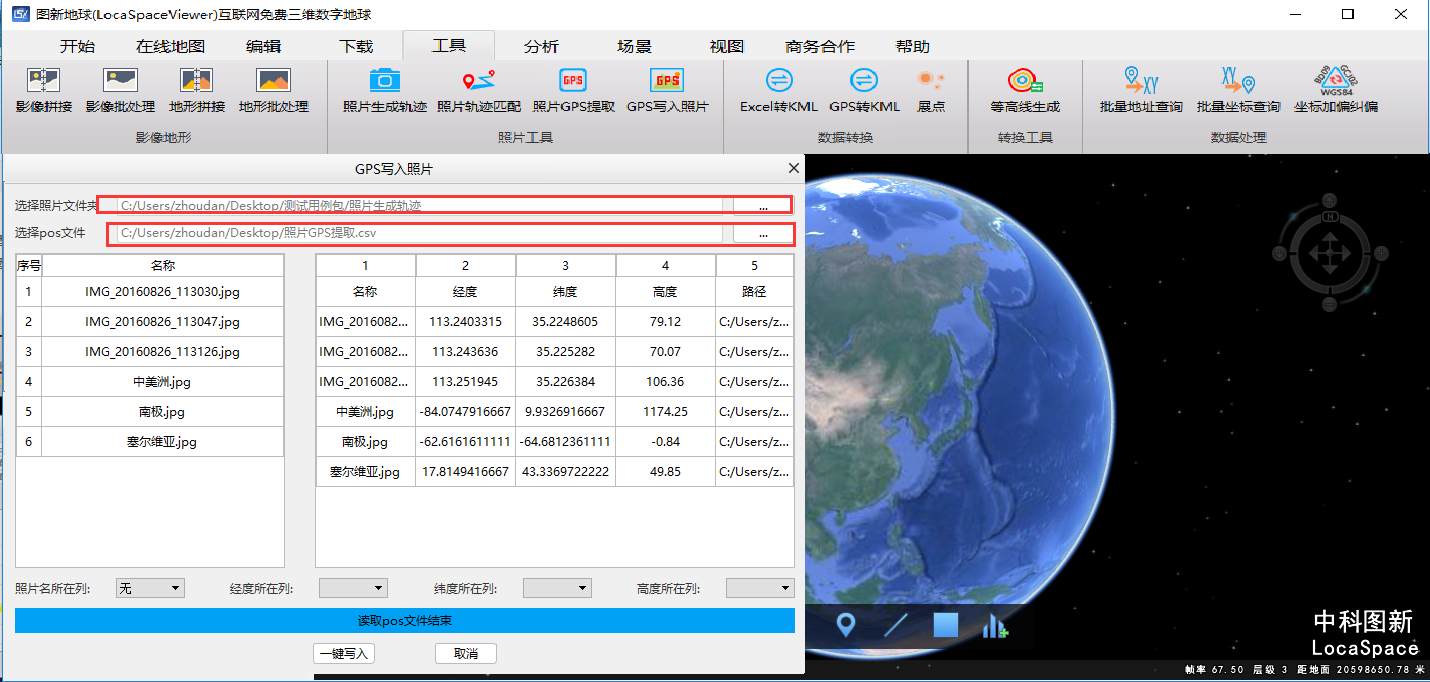Select 南极.jpg in photo list row 5
This screenshot has height=682, width=1430.
click(162, 412)
